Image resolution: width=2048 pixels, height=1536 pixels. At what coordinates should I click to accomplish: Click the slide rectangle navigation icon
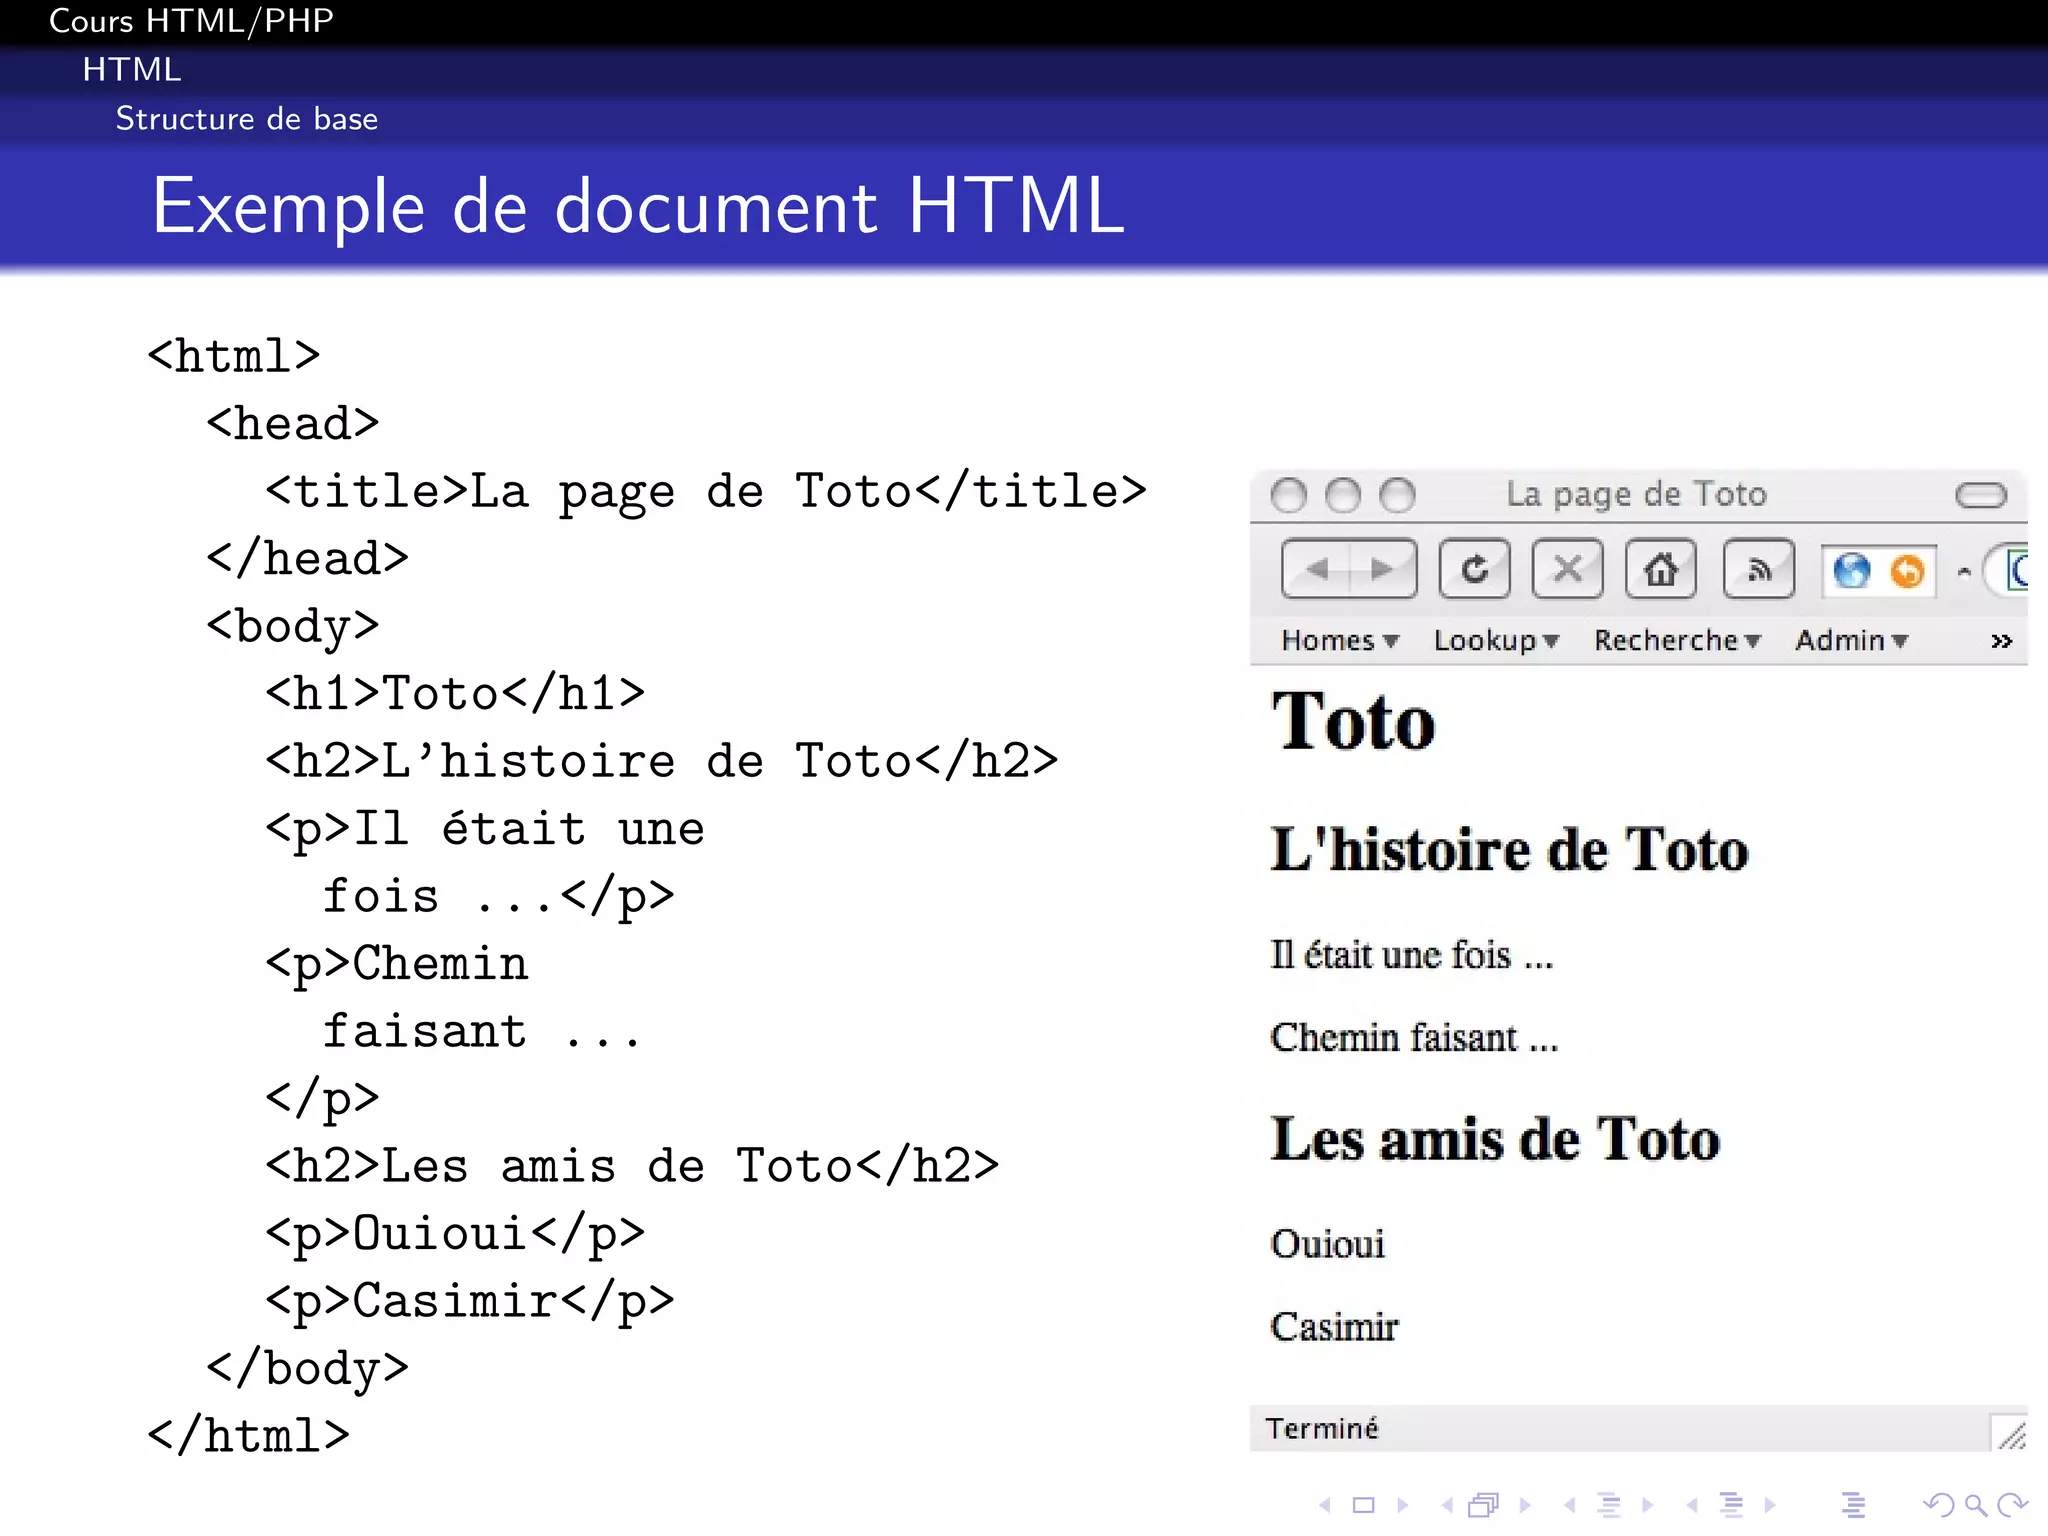[x=1364, y=1505]
